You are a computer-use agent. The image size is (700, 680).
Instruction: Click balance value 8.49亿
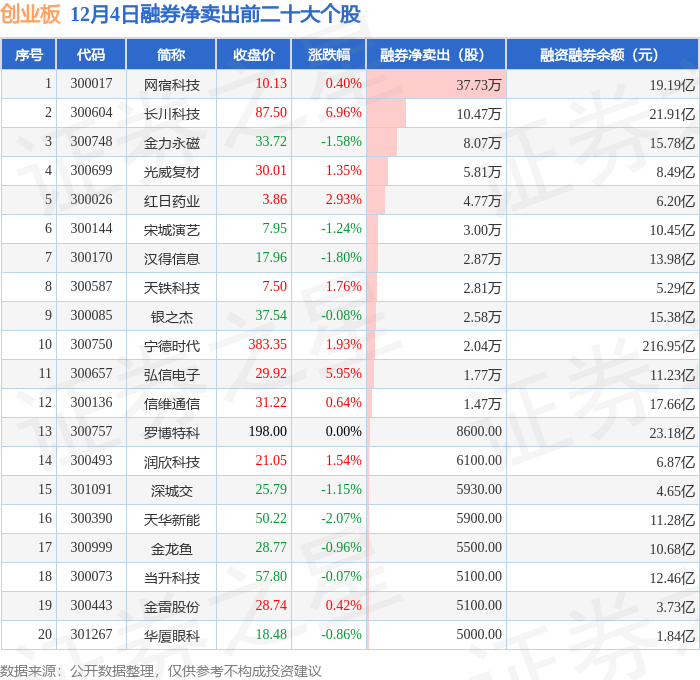pyautogui.click(x=675, y=172)
